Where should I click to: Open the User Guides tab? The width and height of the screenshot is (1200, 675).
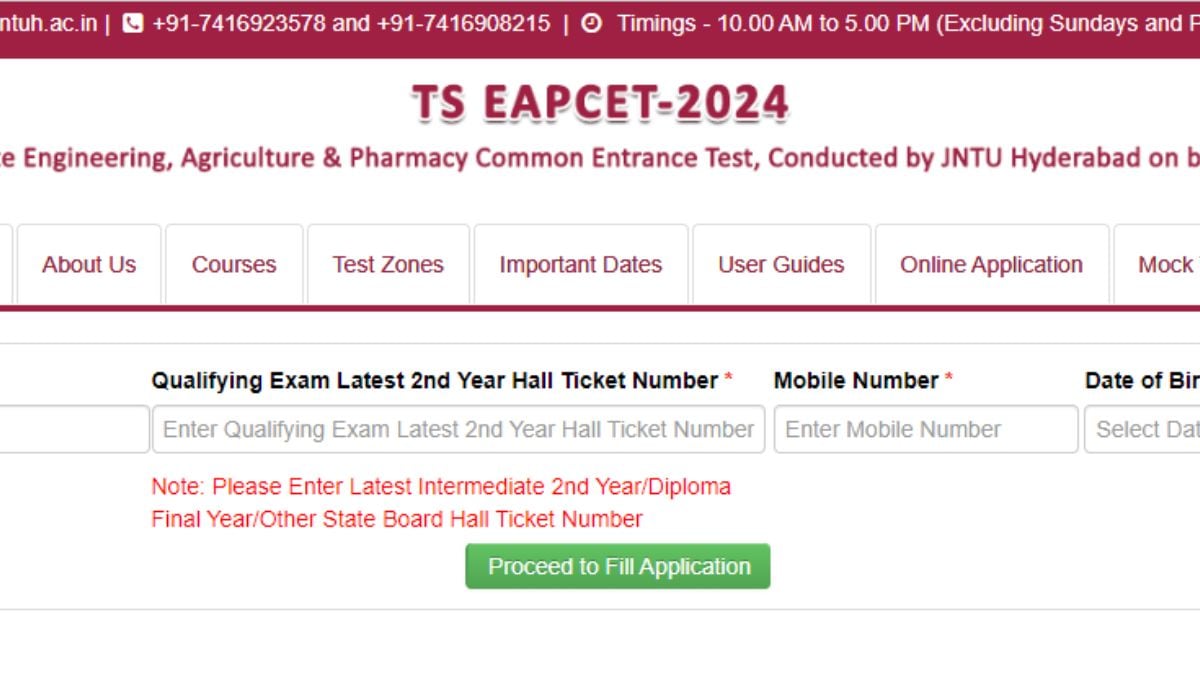[781, 265]
